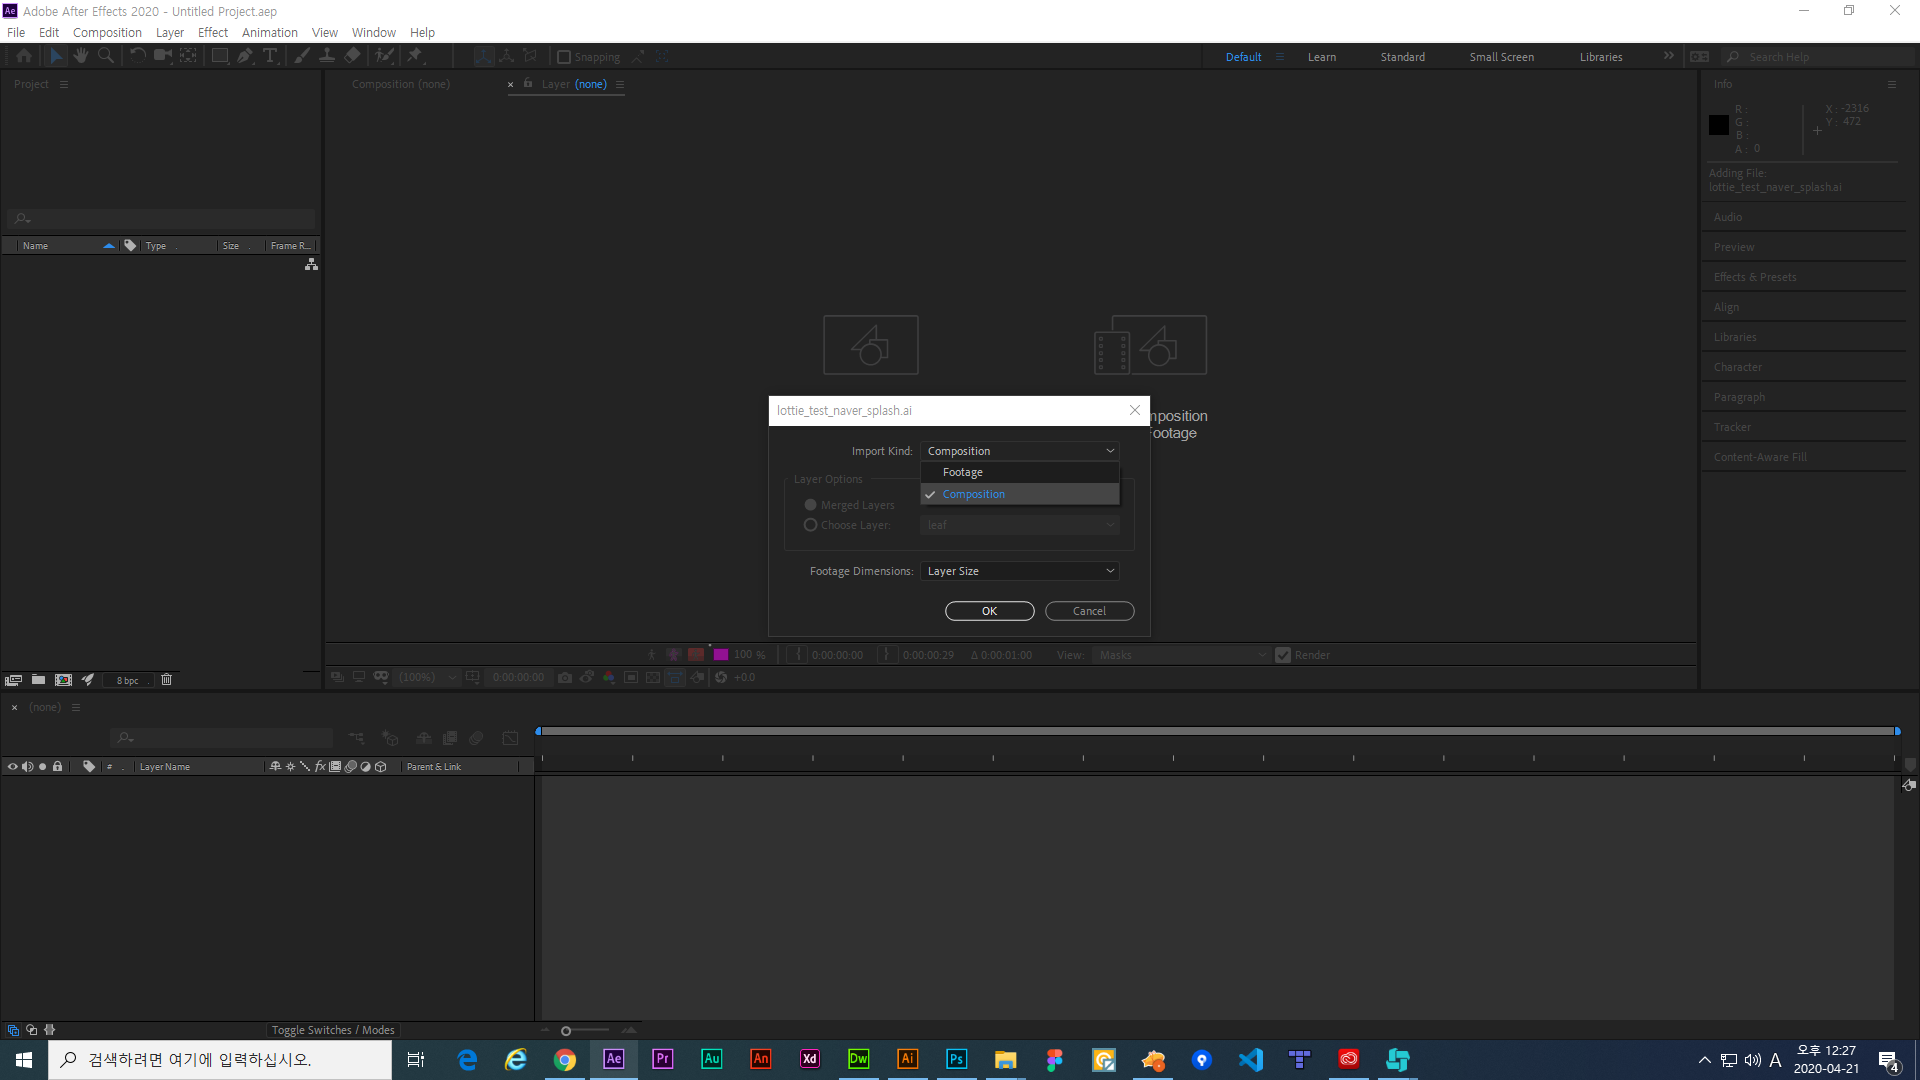Select the Puppet Pin tool
Screen dimensions: 1920x1080
415,56
